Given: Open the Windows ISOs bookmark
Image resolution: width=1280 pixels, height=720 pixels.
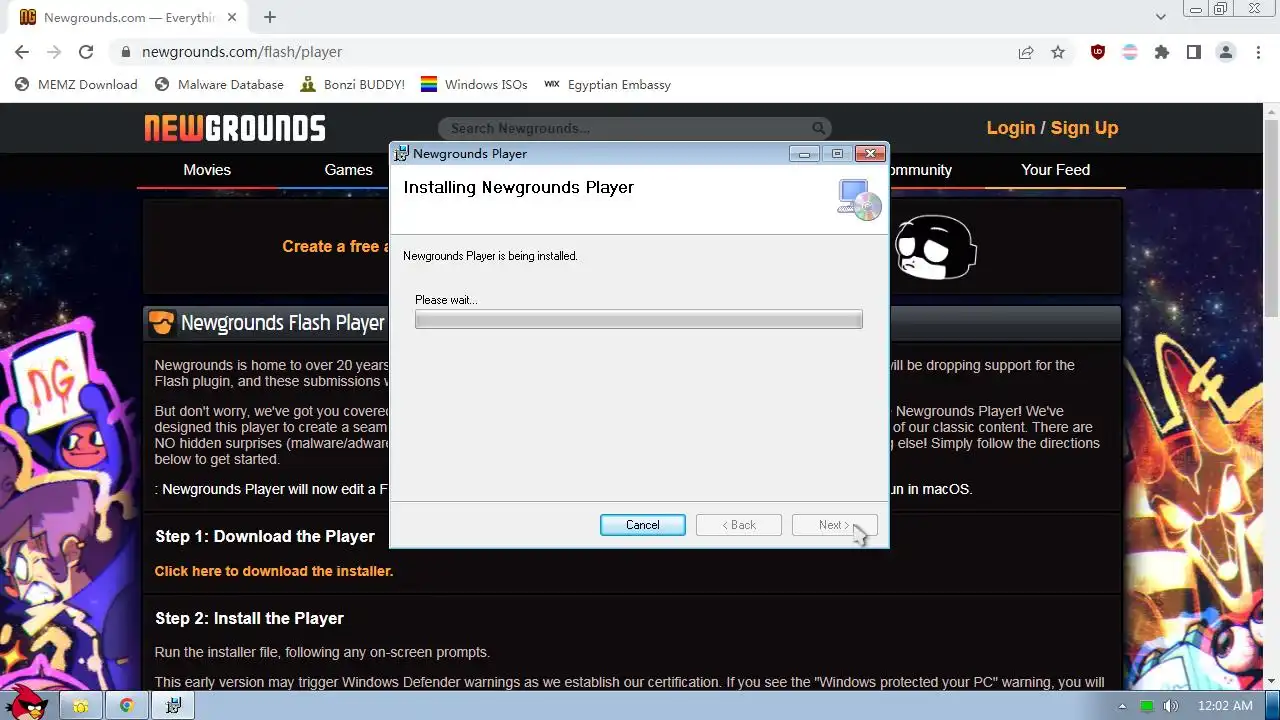Looking at the screenshot, I should [x=474, y=85].
